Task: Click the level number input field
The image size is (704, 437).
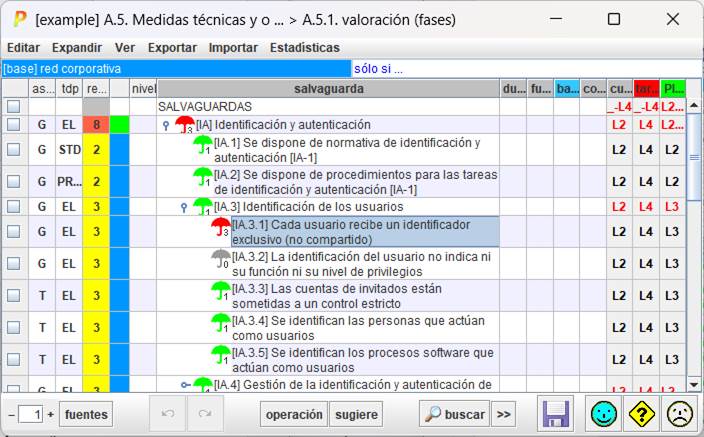Action: click(31, 415)
